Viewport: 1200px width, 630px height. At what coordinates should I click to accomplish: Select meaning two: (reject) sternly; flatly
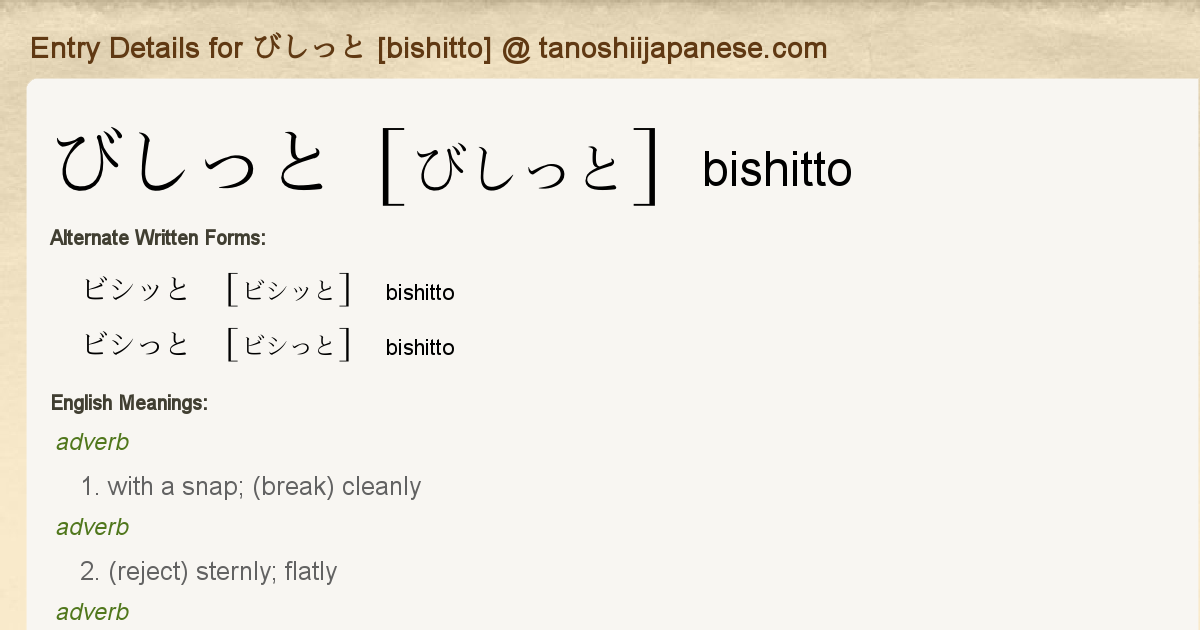pos(209,572)
